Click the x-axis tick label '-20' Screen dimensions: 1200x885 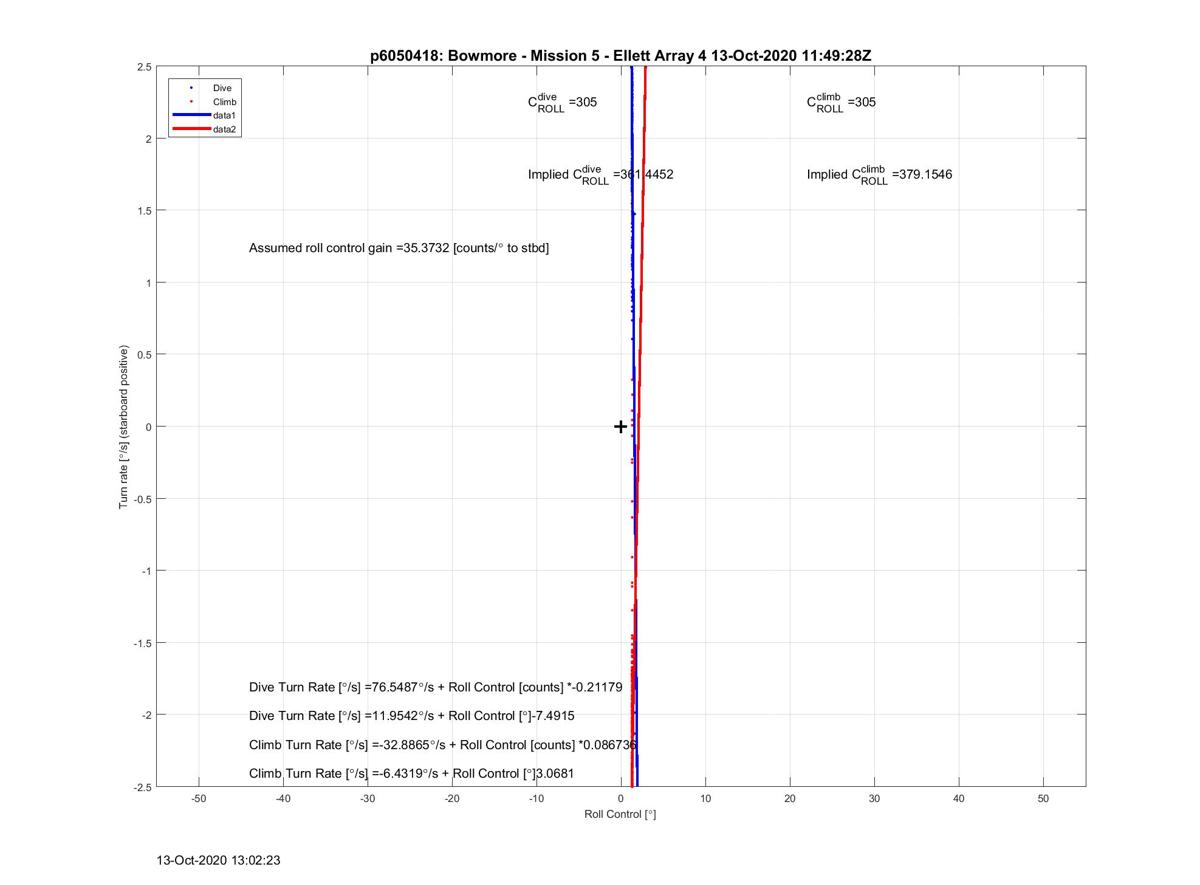452,798
